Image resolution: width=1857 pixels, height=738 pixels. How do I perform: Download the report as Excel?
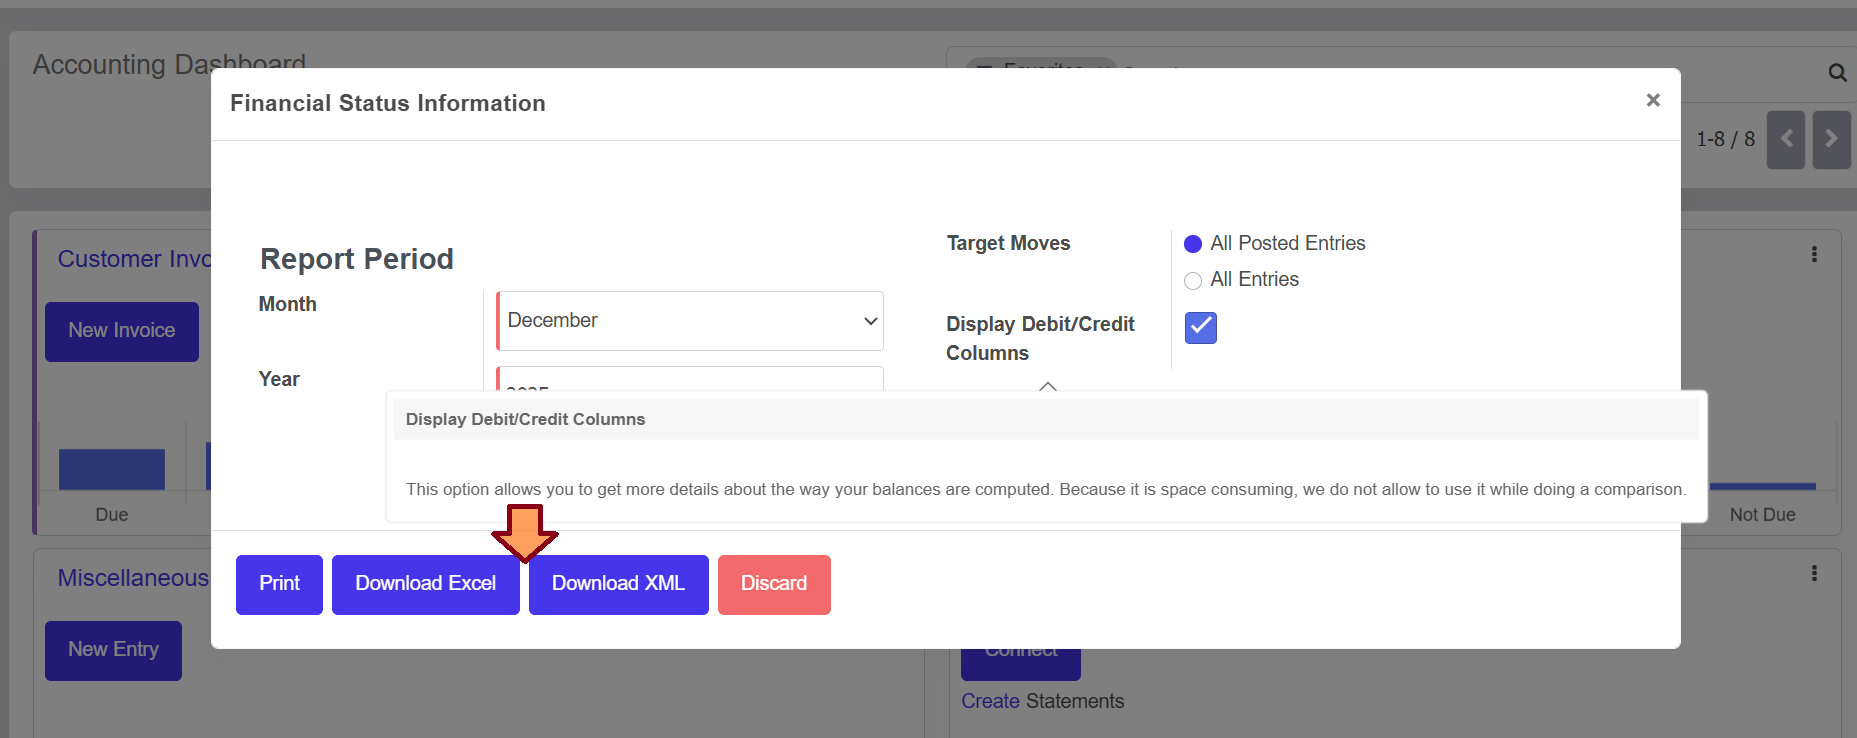(425, 584)
